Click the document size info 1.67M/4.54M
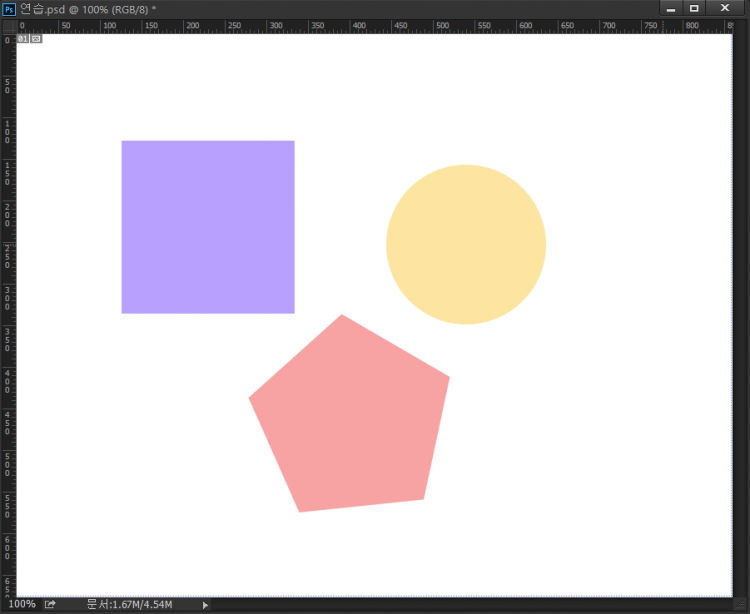The image size is (750, 614). coord(130,604)
